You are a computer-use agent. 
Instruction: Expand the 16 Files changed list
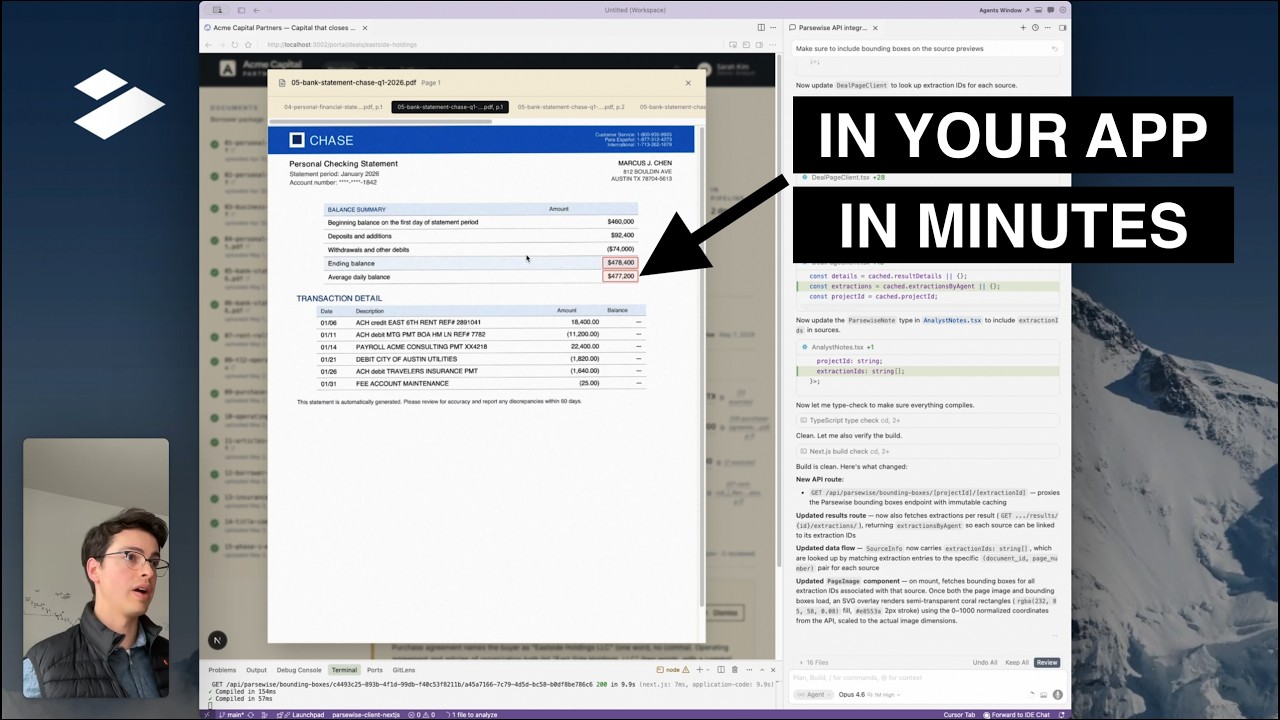coord(813,662)
